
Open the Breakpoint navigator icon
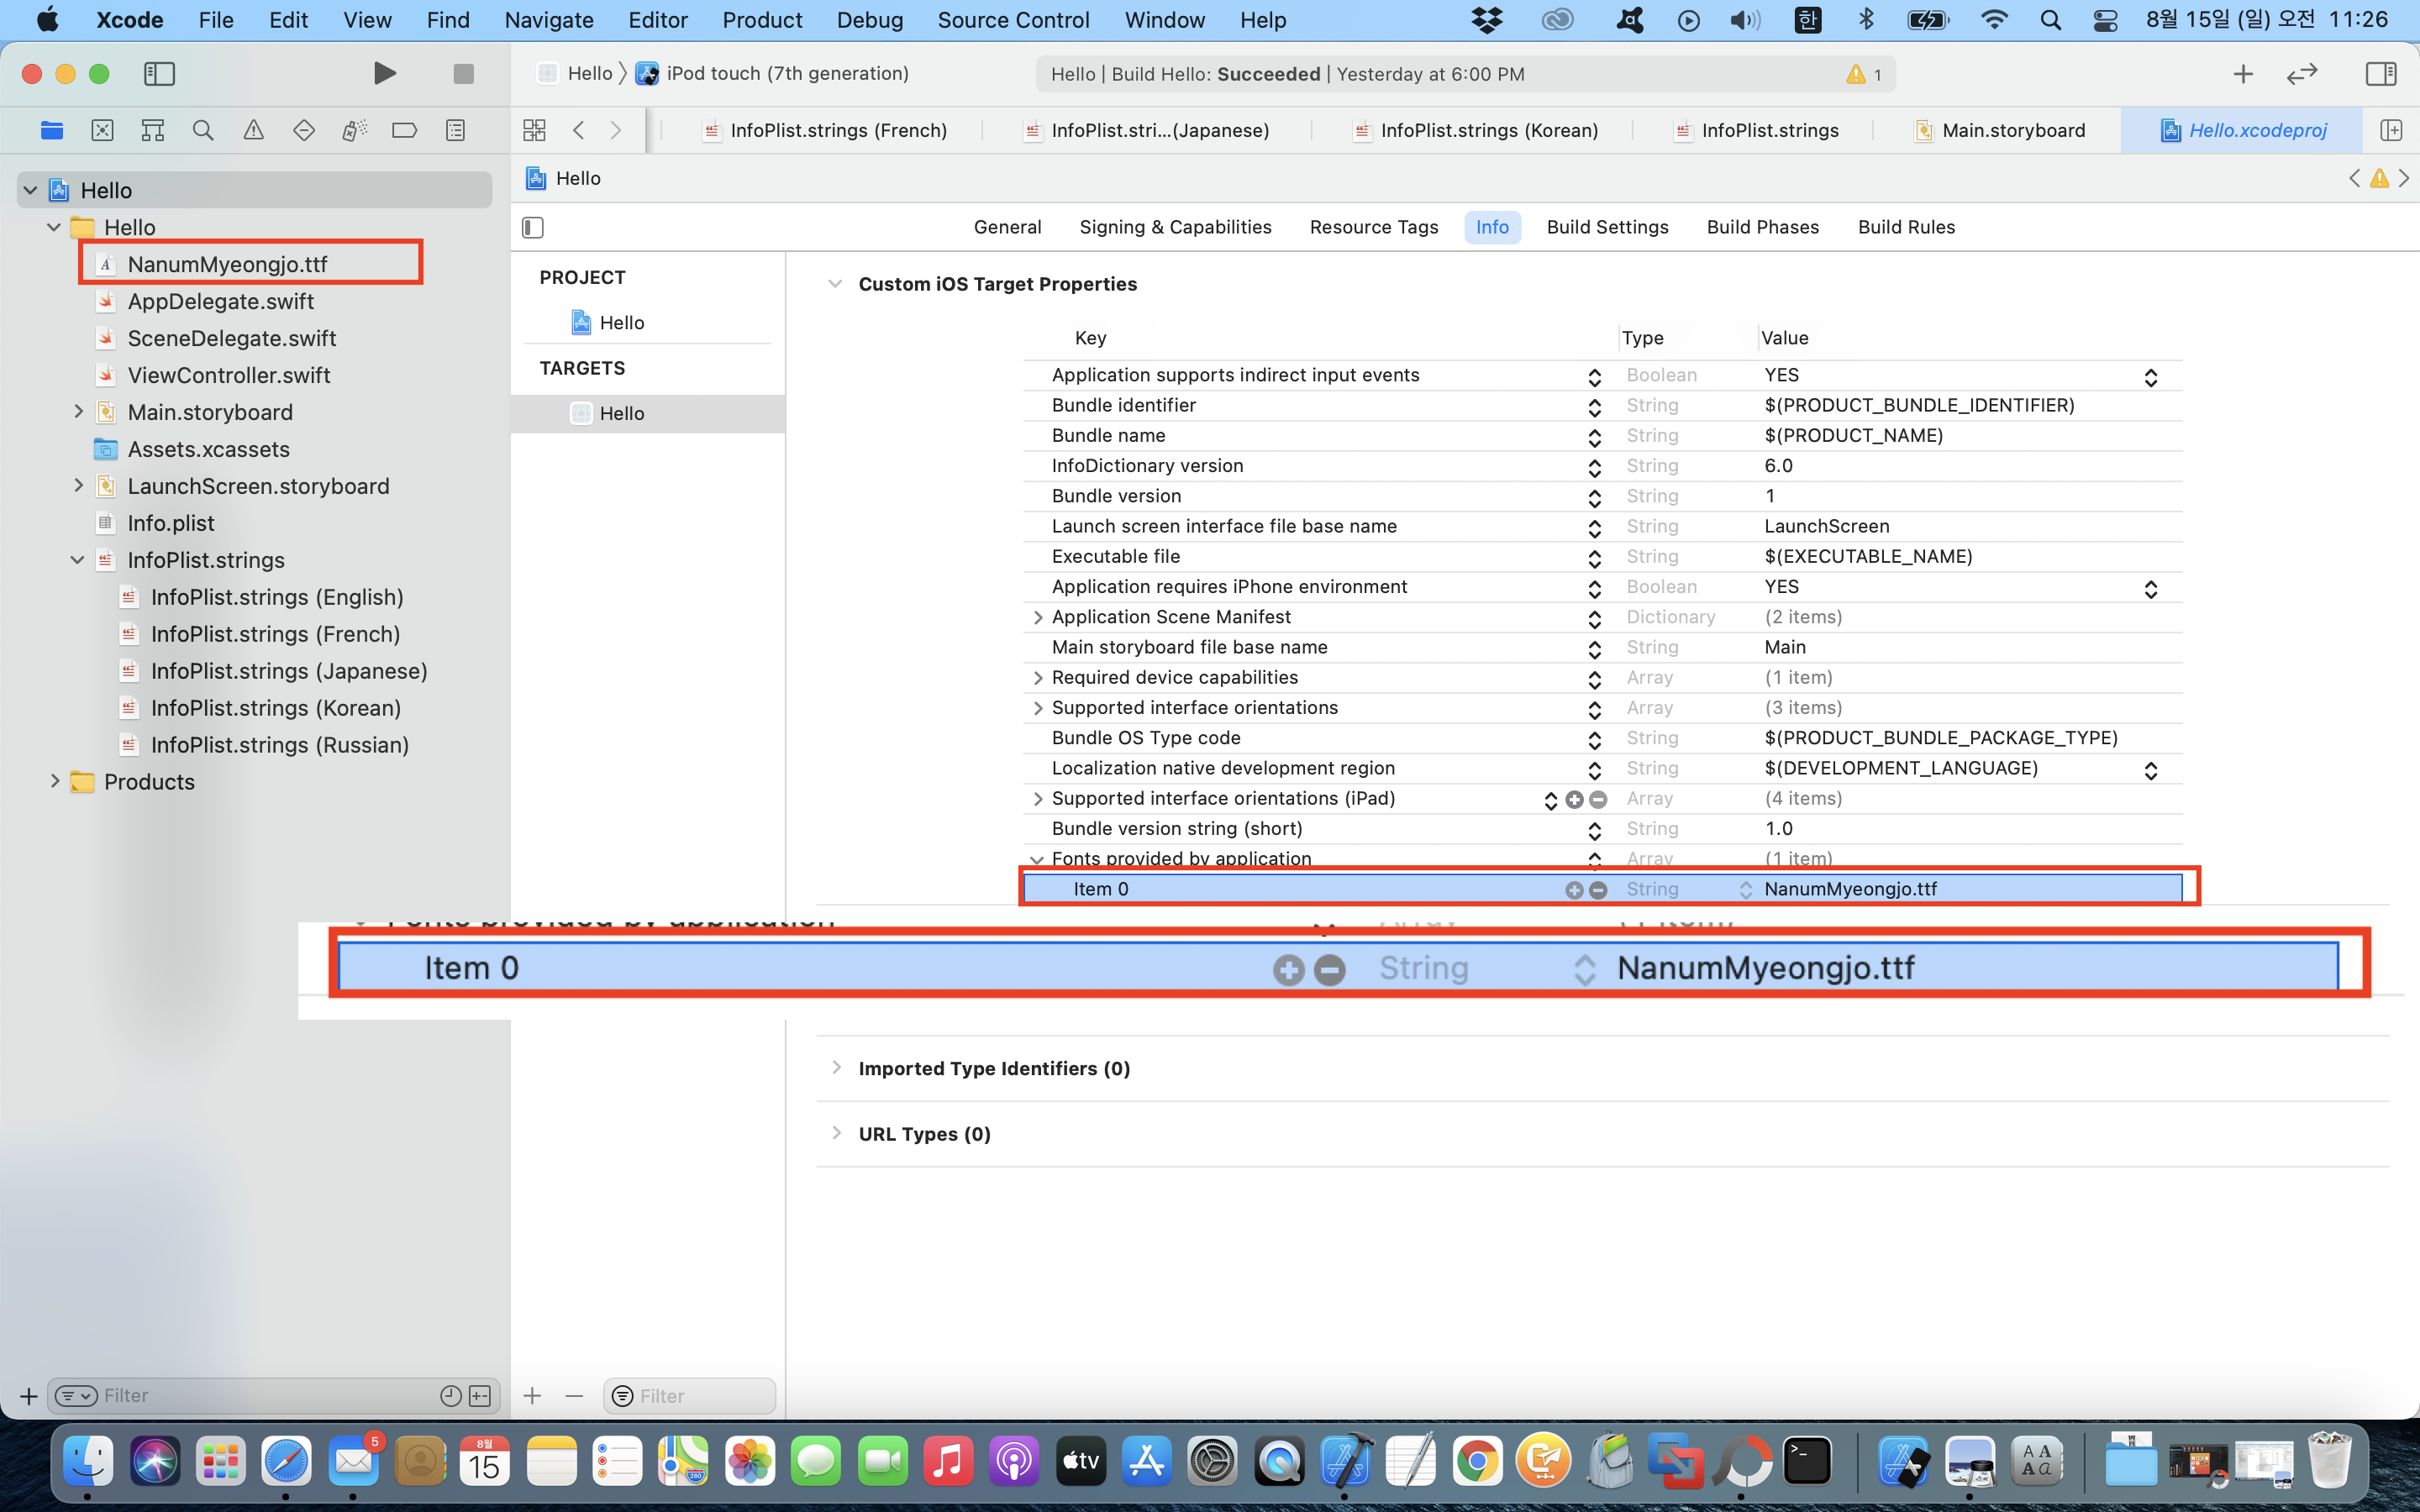coord(404,130)
